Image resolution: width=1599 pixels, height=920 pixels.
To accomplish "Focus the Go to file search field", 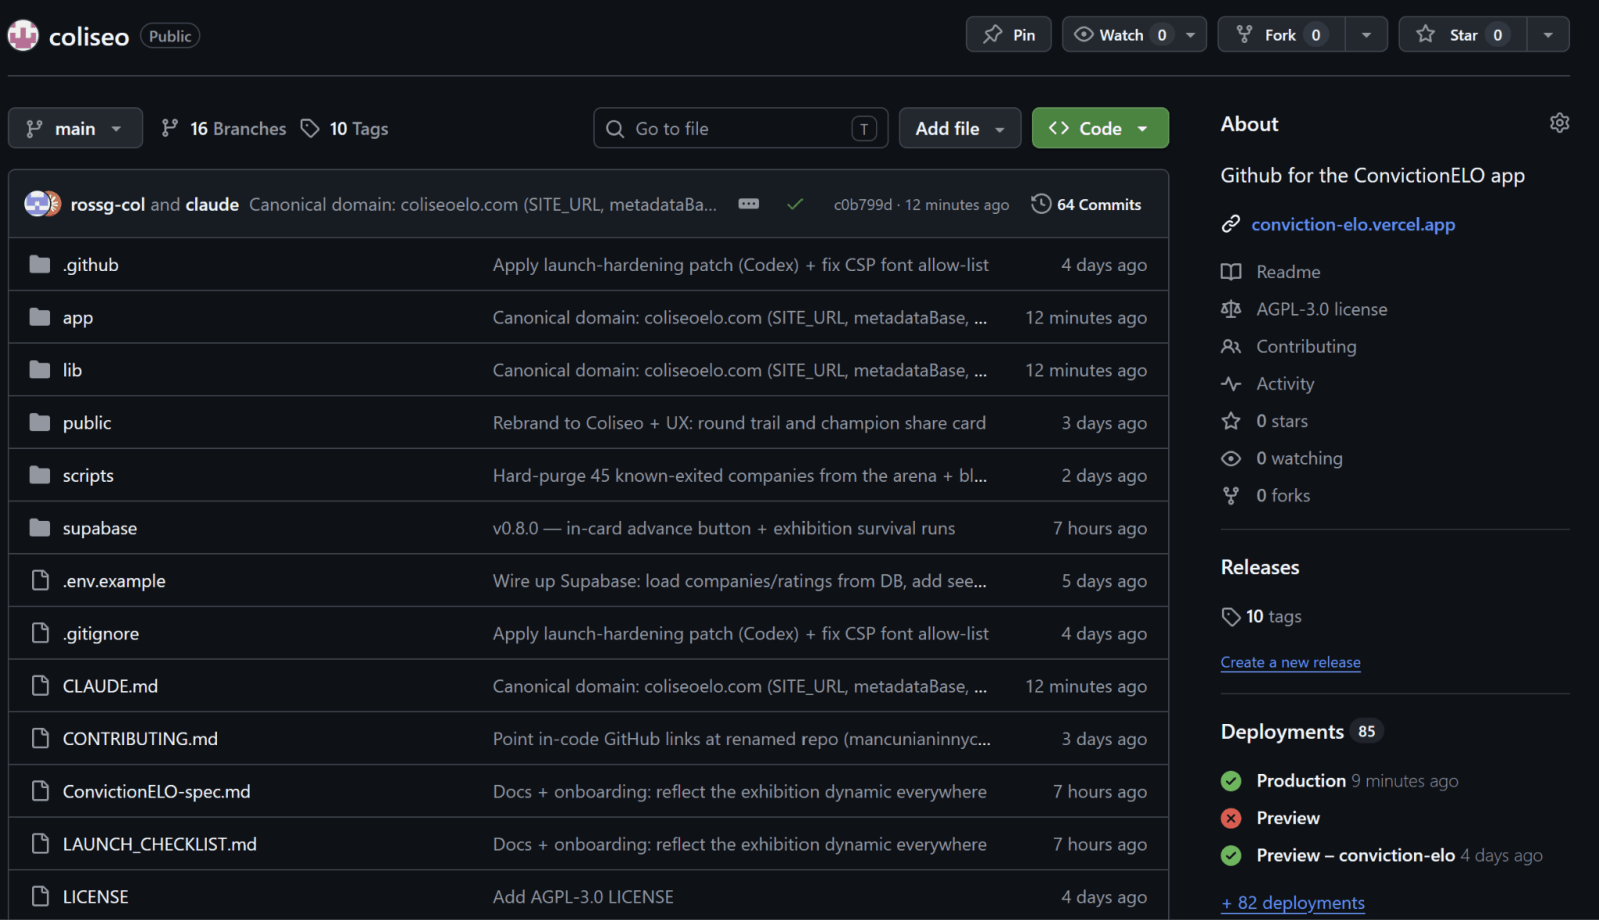I will coord(741,128).
